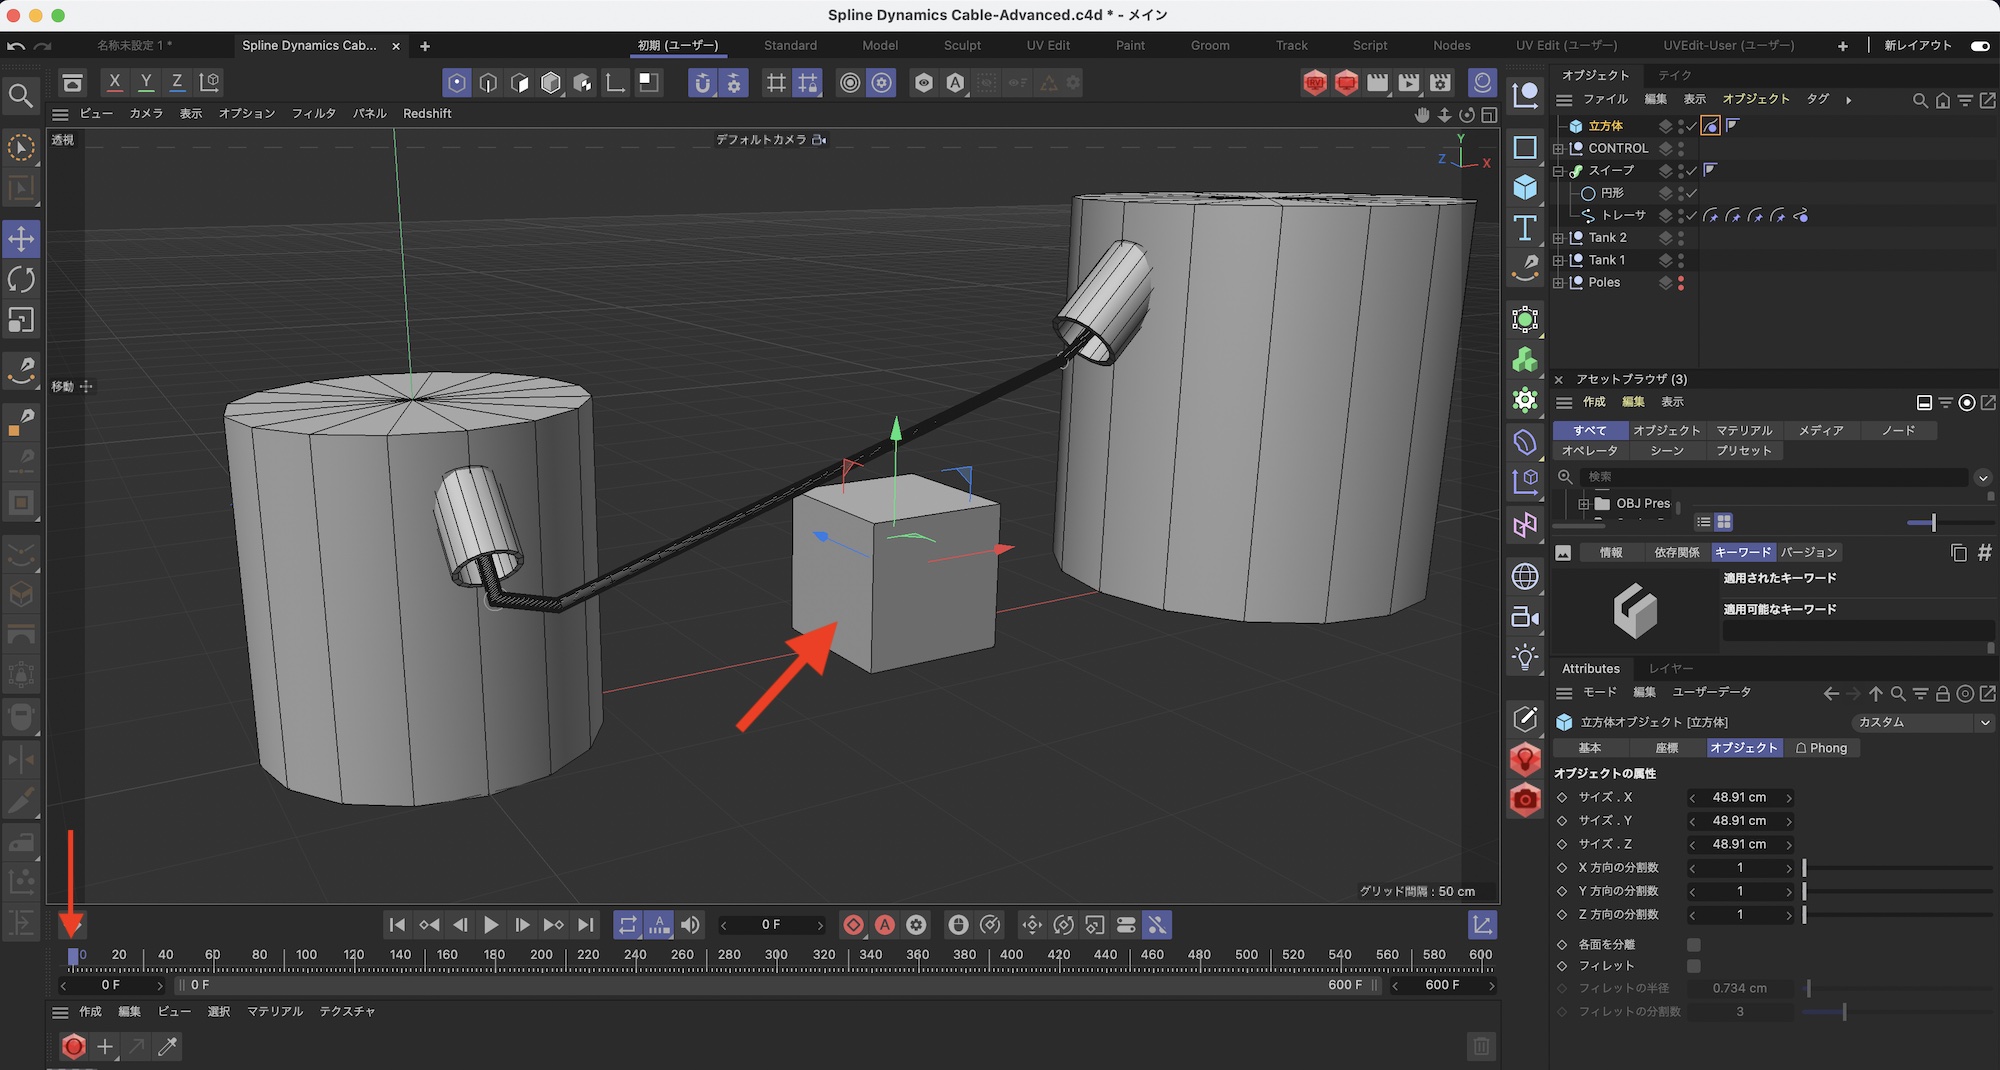Viewport: 2000px width, 1070px height.
Task: Click the Text spline tool icon
Action: pos(1525,229)
